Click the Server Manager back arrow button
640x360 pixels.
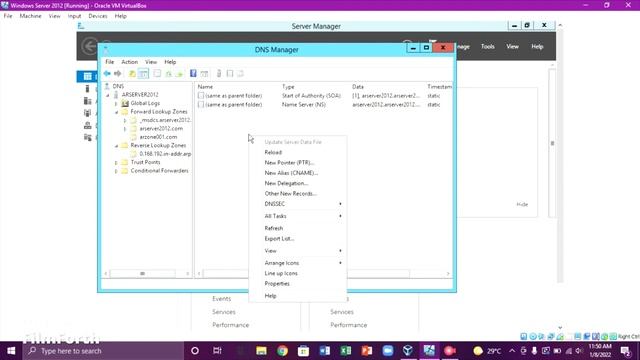90,46
